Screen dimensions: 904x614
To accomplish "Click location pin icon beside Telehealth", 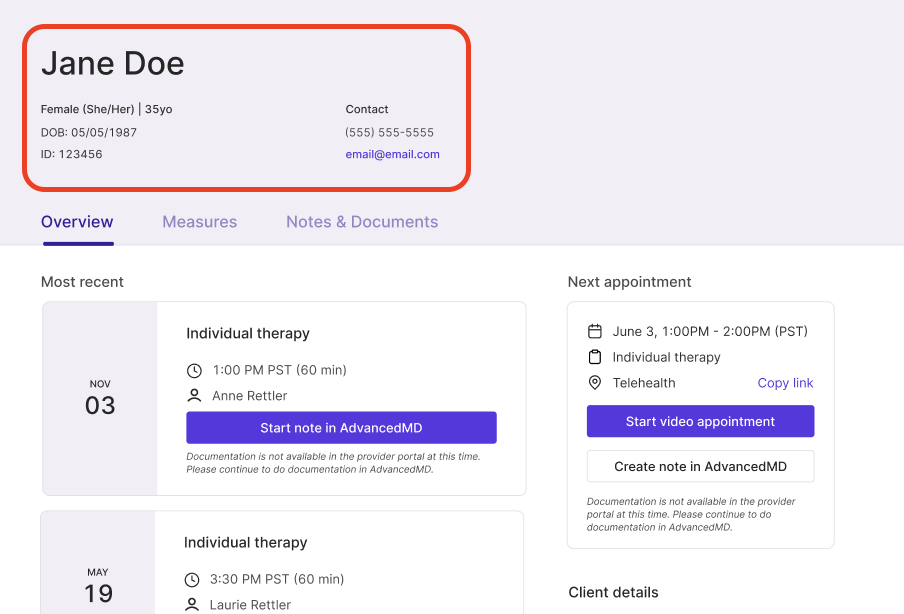I will point(594,383).
